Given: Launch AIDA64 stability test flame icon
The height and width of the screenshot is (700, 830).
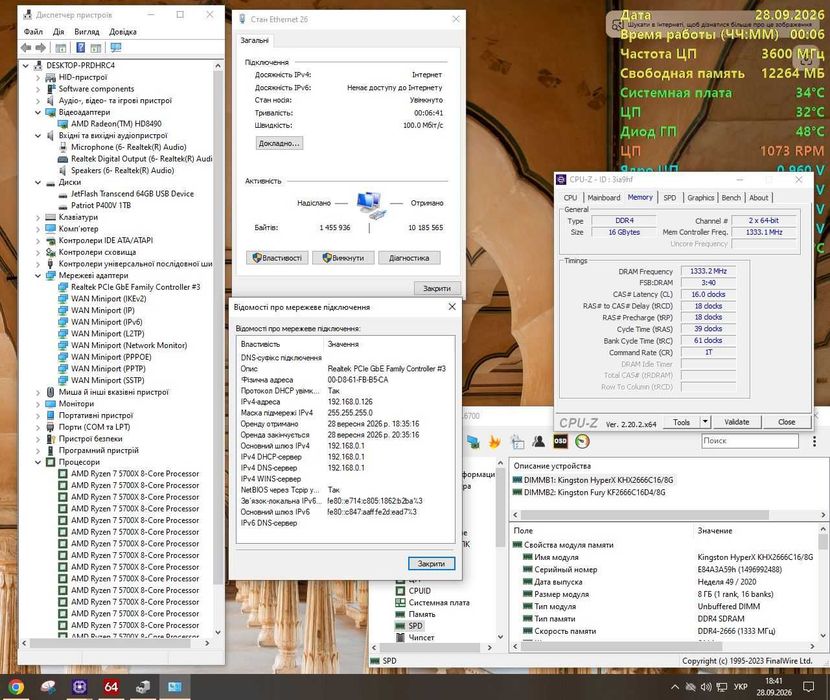Looking at the screenshot, I should coord(494,441).
